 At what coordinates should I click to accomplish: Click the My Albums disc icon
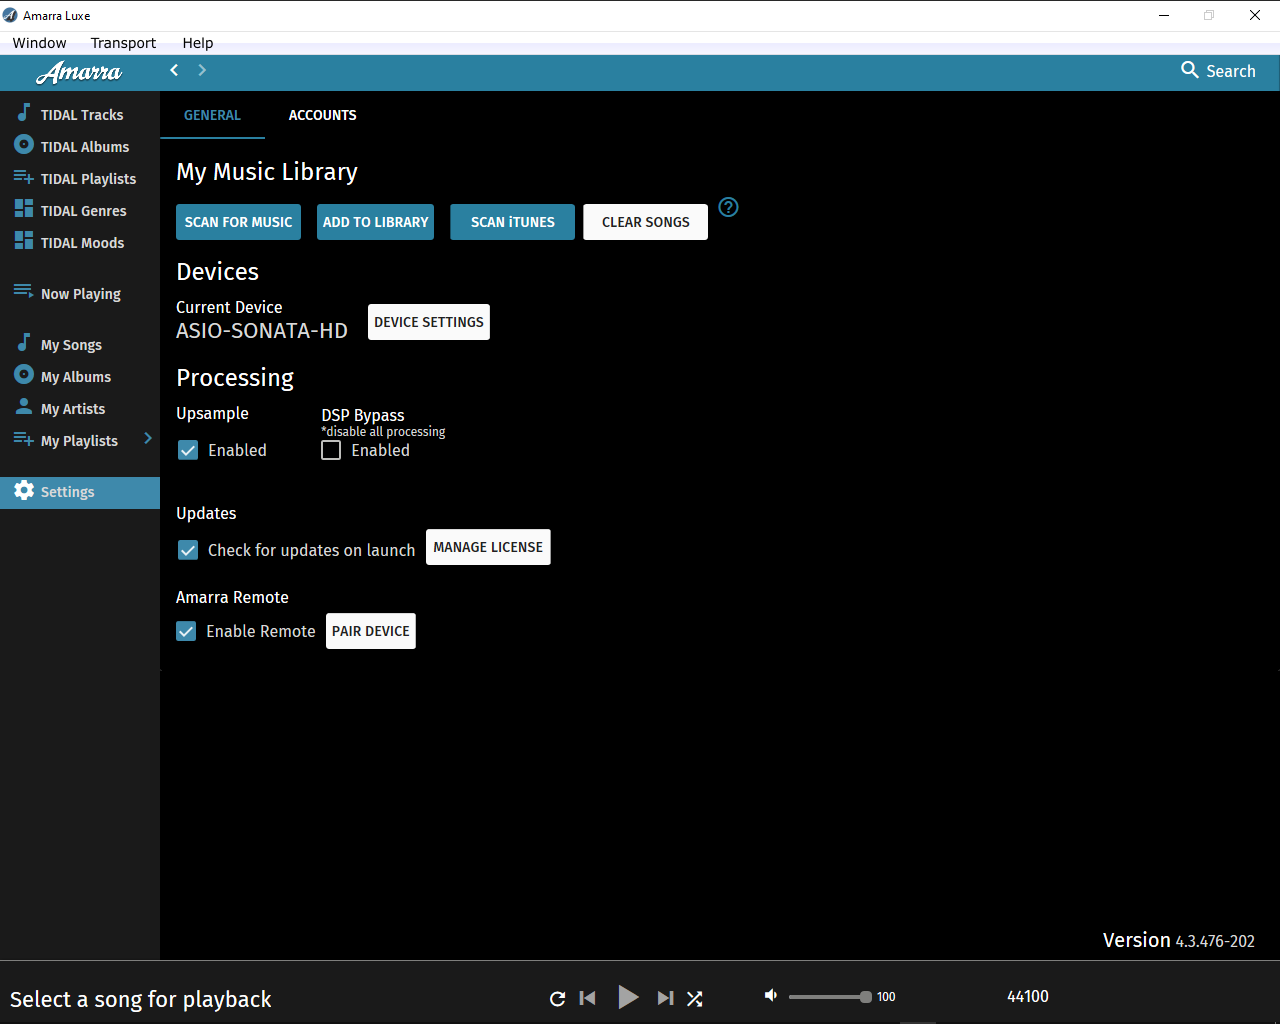(23, 375)
